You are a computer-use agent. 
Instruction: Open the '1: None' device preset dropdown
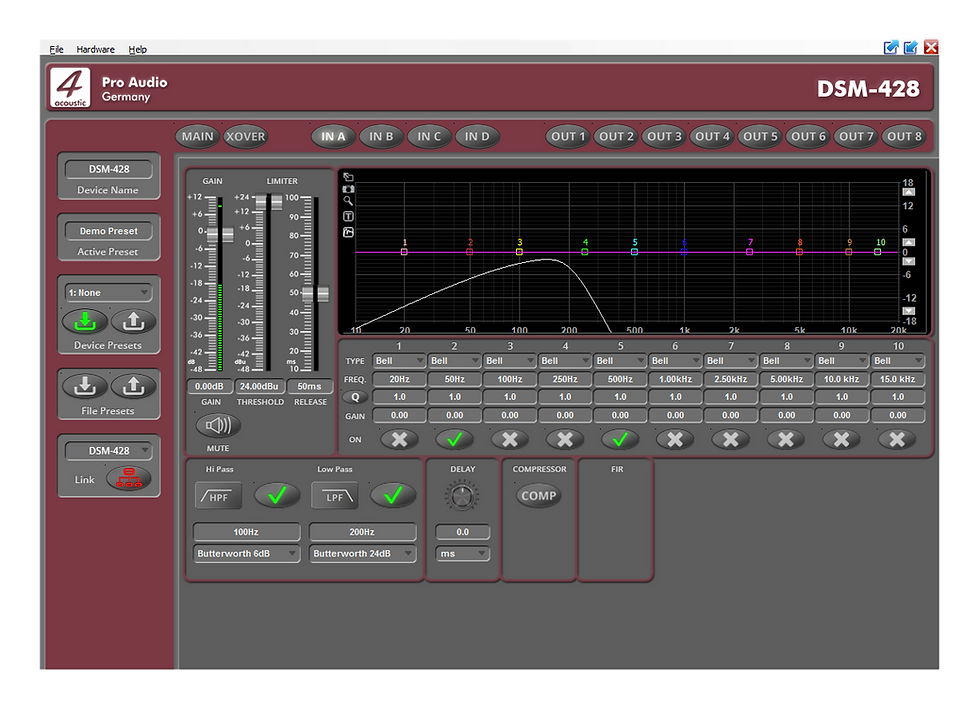pyautogui.click(x=108, y=292)
